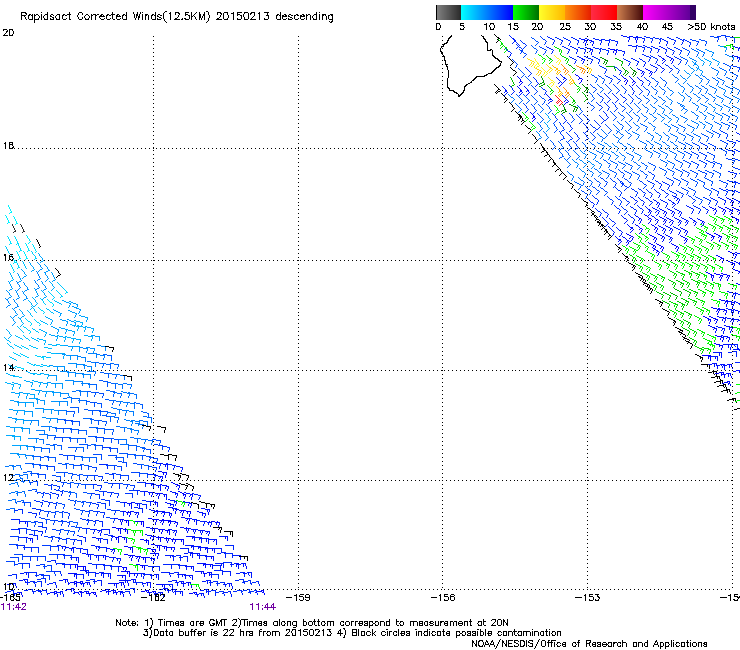
Task: Click the Hawaii Big Island coastline outline
Action: [x=470, y=65]
